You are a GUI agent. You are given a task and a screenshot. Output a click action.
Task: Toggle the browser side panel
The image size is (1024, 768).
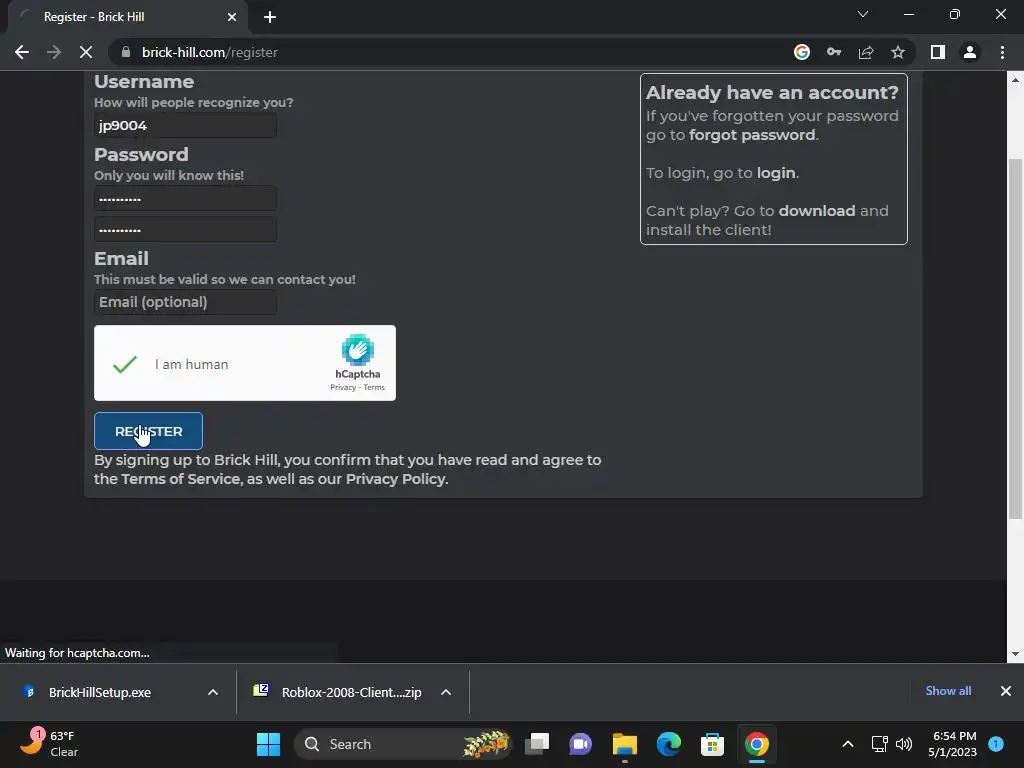[x=938, y=52]
